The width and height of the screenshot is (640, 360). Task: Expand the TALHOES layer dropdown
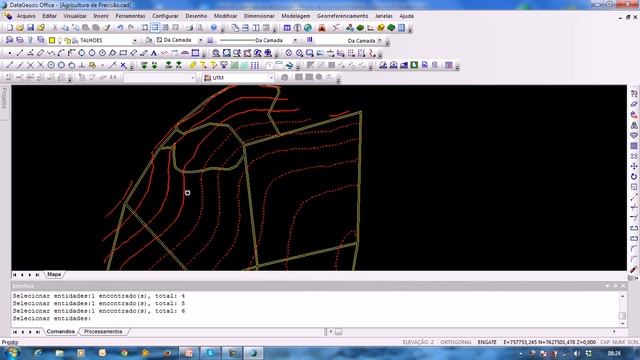point(135,40)
